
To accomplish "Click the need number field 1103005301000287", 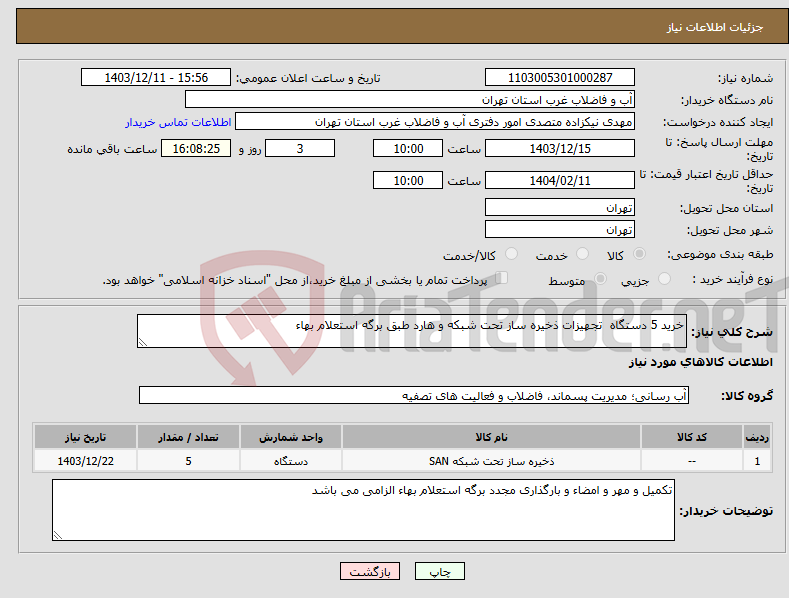I will [560, 78].
